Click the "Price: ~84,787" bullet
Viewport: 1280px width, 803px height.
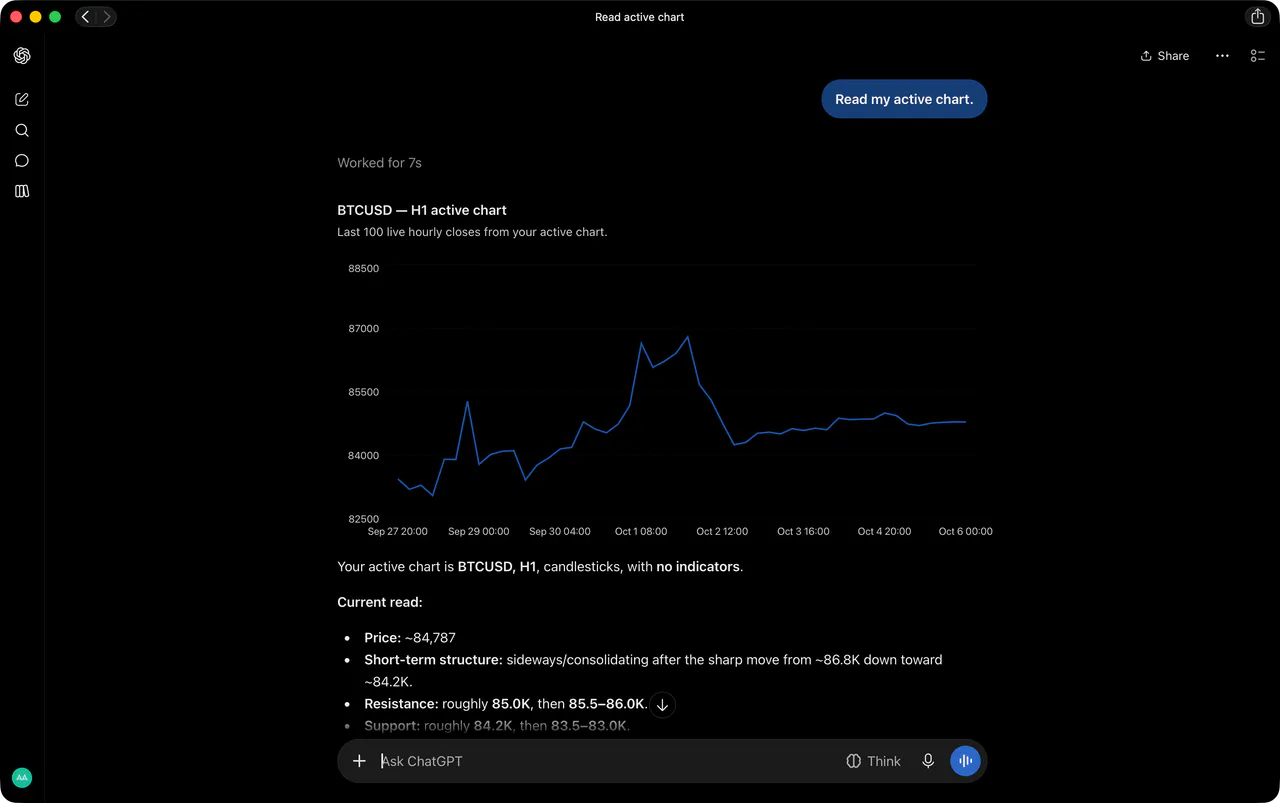tap(410, 638)
